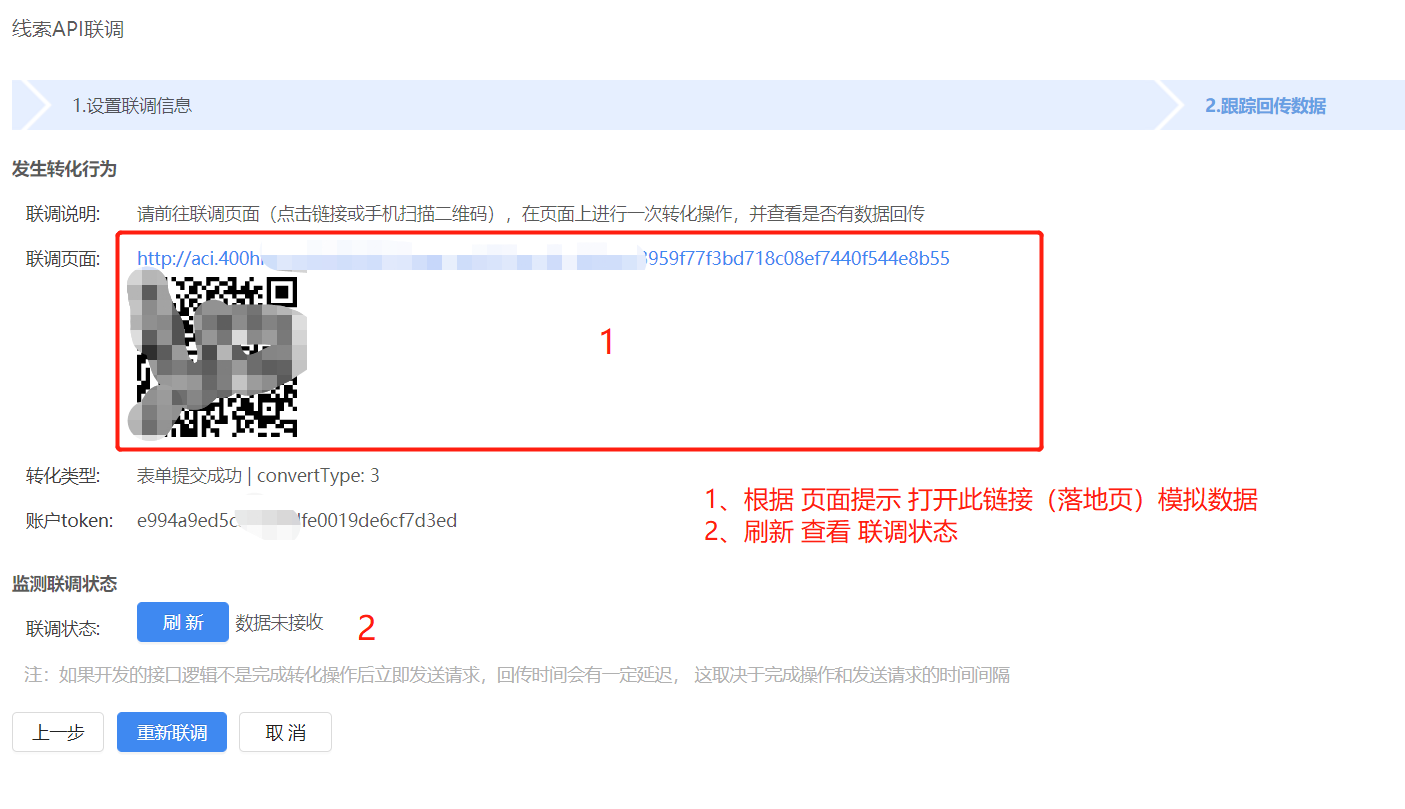The width and height of the screenshot is (1405, 809).
Task: Select step 2.跟踪回传数据
Action: (1265, 105)
